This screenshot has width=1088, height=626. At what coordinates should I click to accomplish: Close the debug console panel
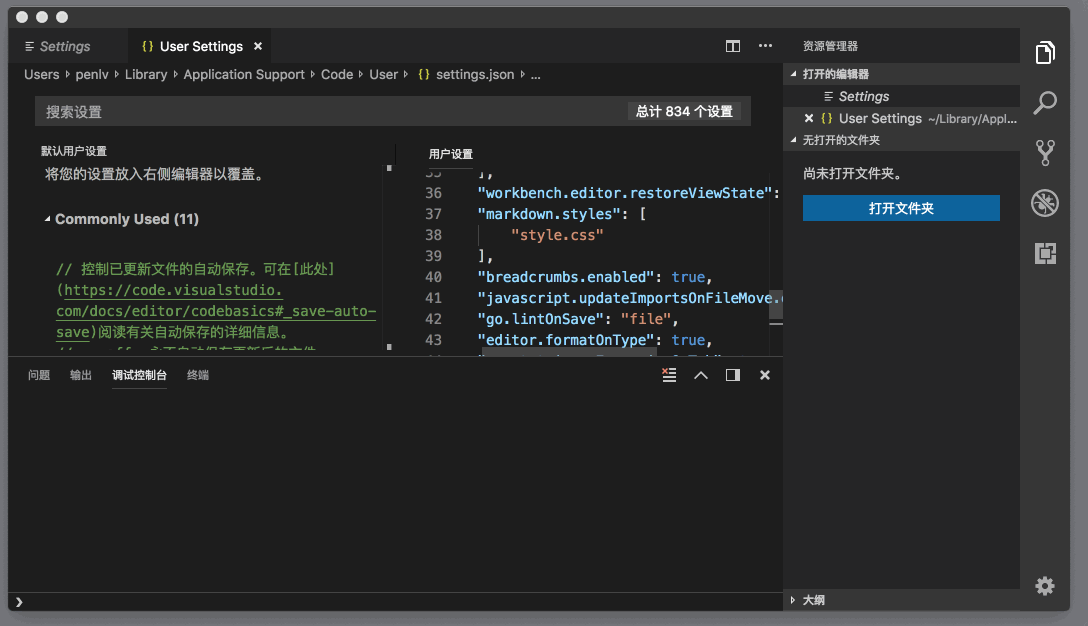coord(764,375)
